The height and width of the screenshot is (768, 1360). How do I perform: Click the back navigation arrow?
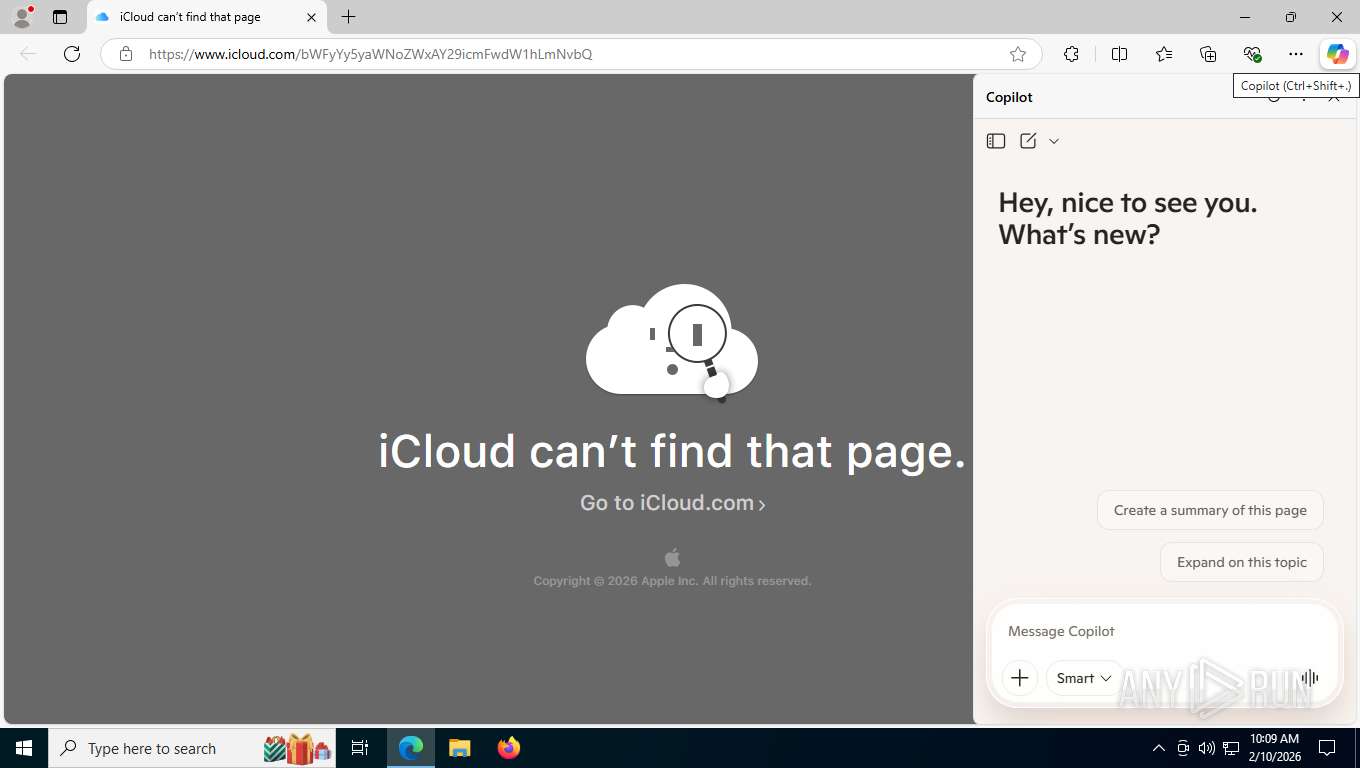coord(28,54)
